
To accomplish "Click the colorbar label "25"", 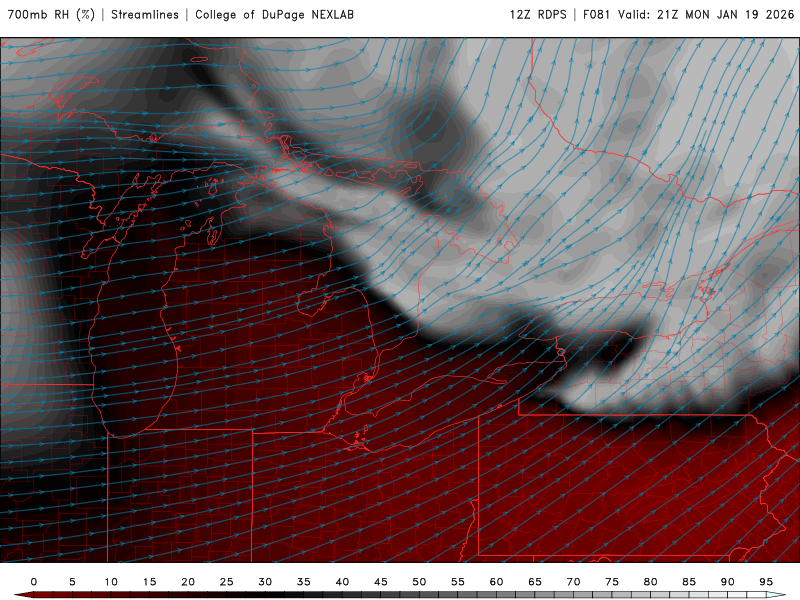I will click(227, 582).
